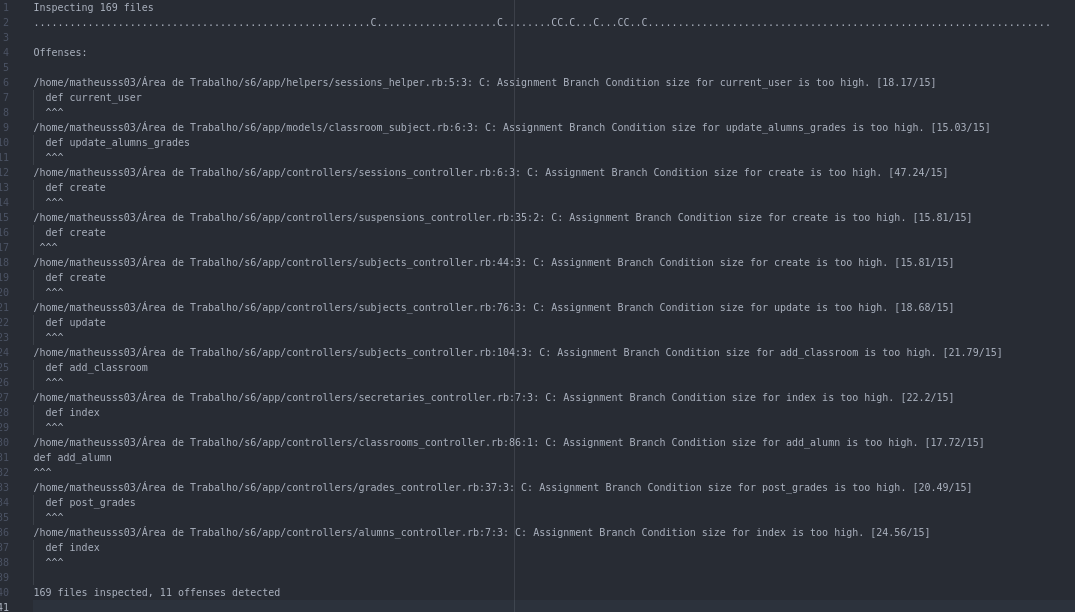The image size is (1075, 612).
Task: Click the 'def update_alumns_grades' line
Action: coord(117,143)
